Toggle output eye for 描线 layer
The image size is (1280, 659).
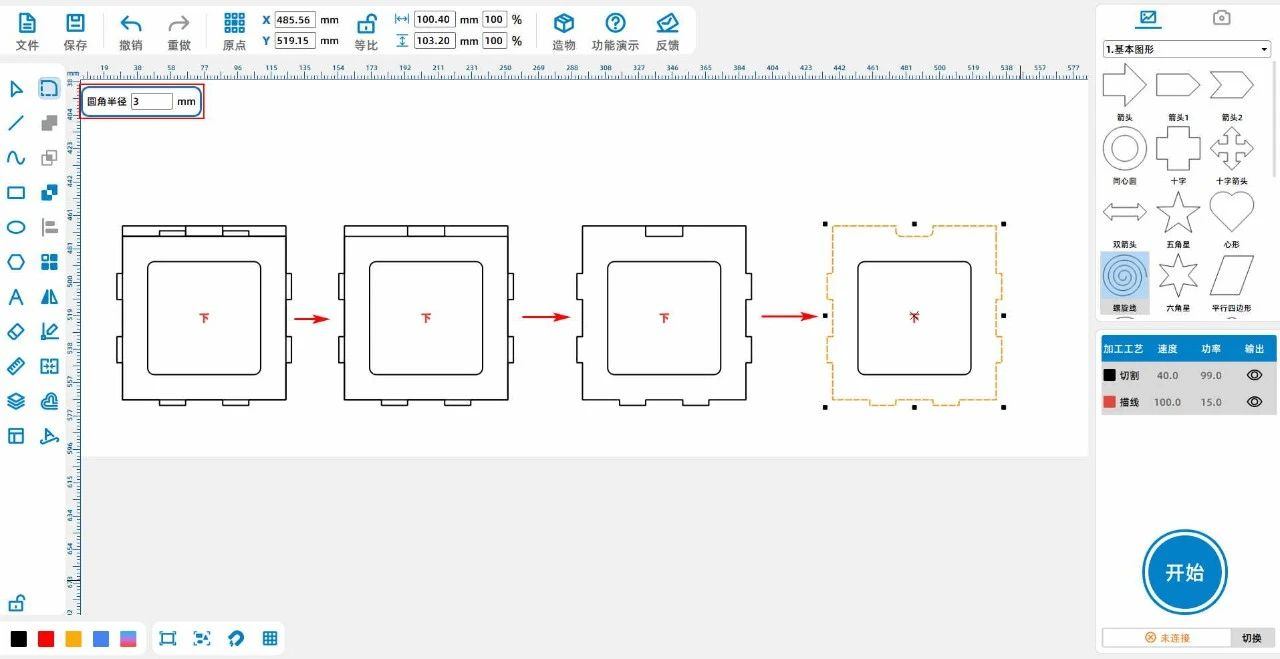(1254, 402)
